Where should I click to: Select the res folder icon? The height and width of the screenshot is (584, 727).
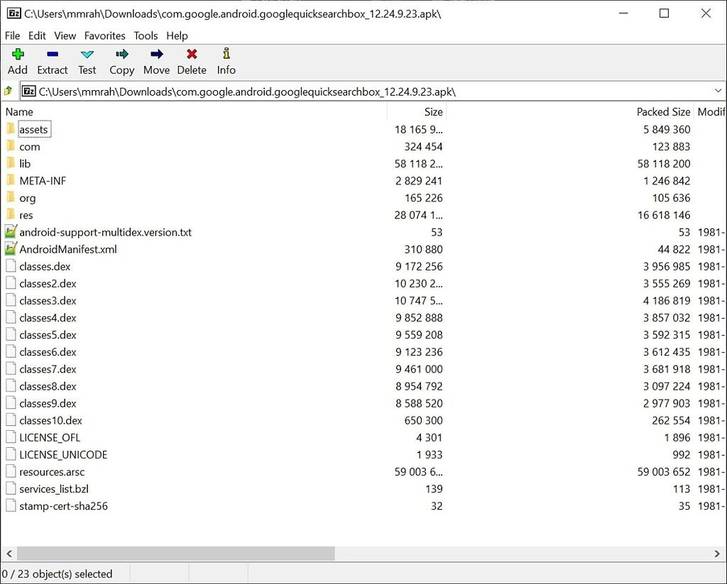tap(11, 215)
